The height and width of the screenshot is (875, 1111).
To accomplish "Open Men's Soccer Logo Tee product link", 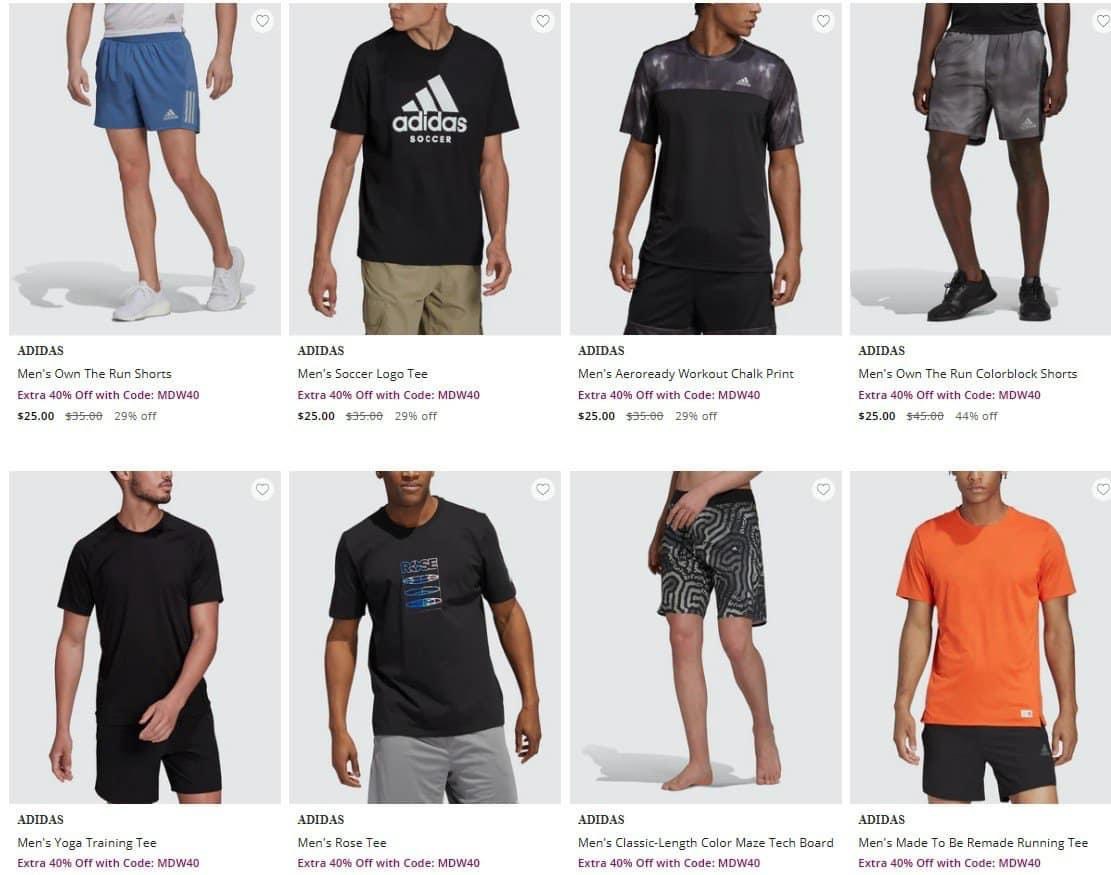I will click(x=363, y=373).
